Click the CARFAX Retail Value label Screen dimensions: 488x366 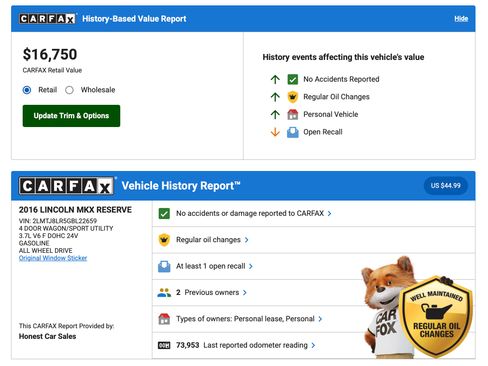pyautogui.click(x=52, y=70)
